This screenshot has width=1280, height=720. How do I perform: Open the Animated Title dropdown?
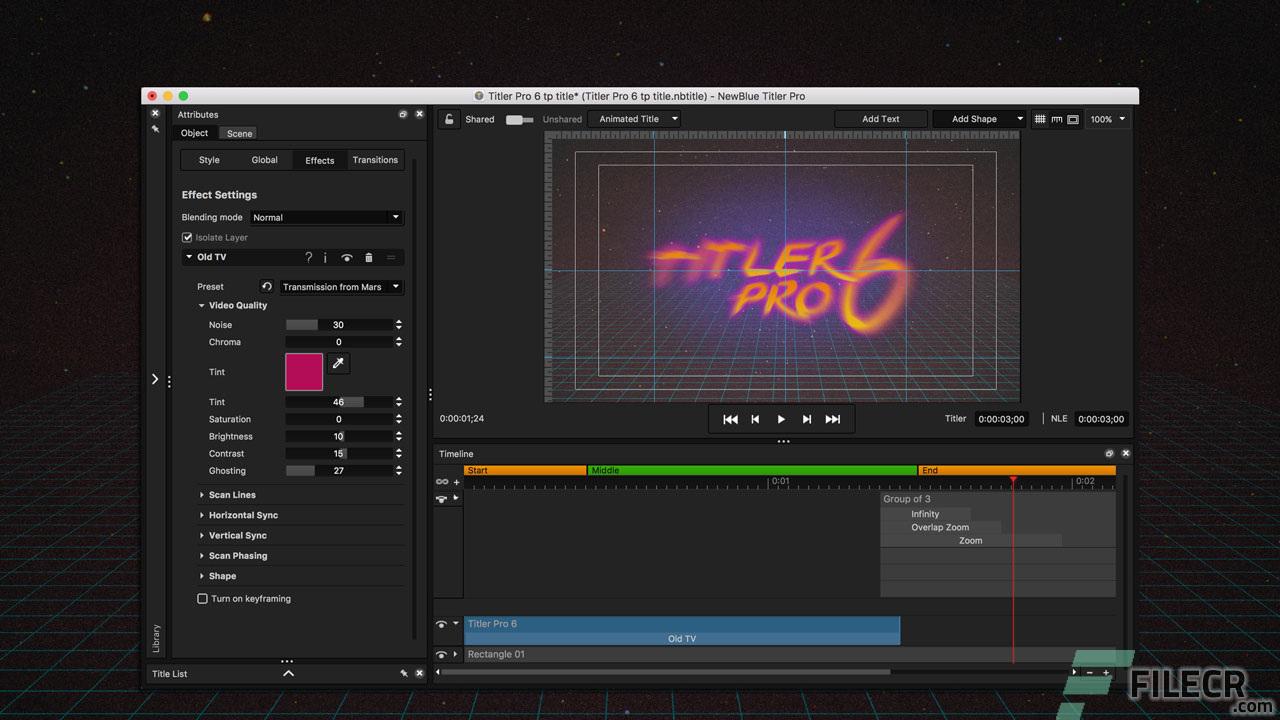(x=635, y=119)
